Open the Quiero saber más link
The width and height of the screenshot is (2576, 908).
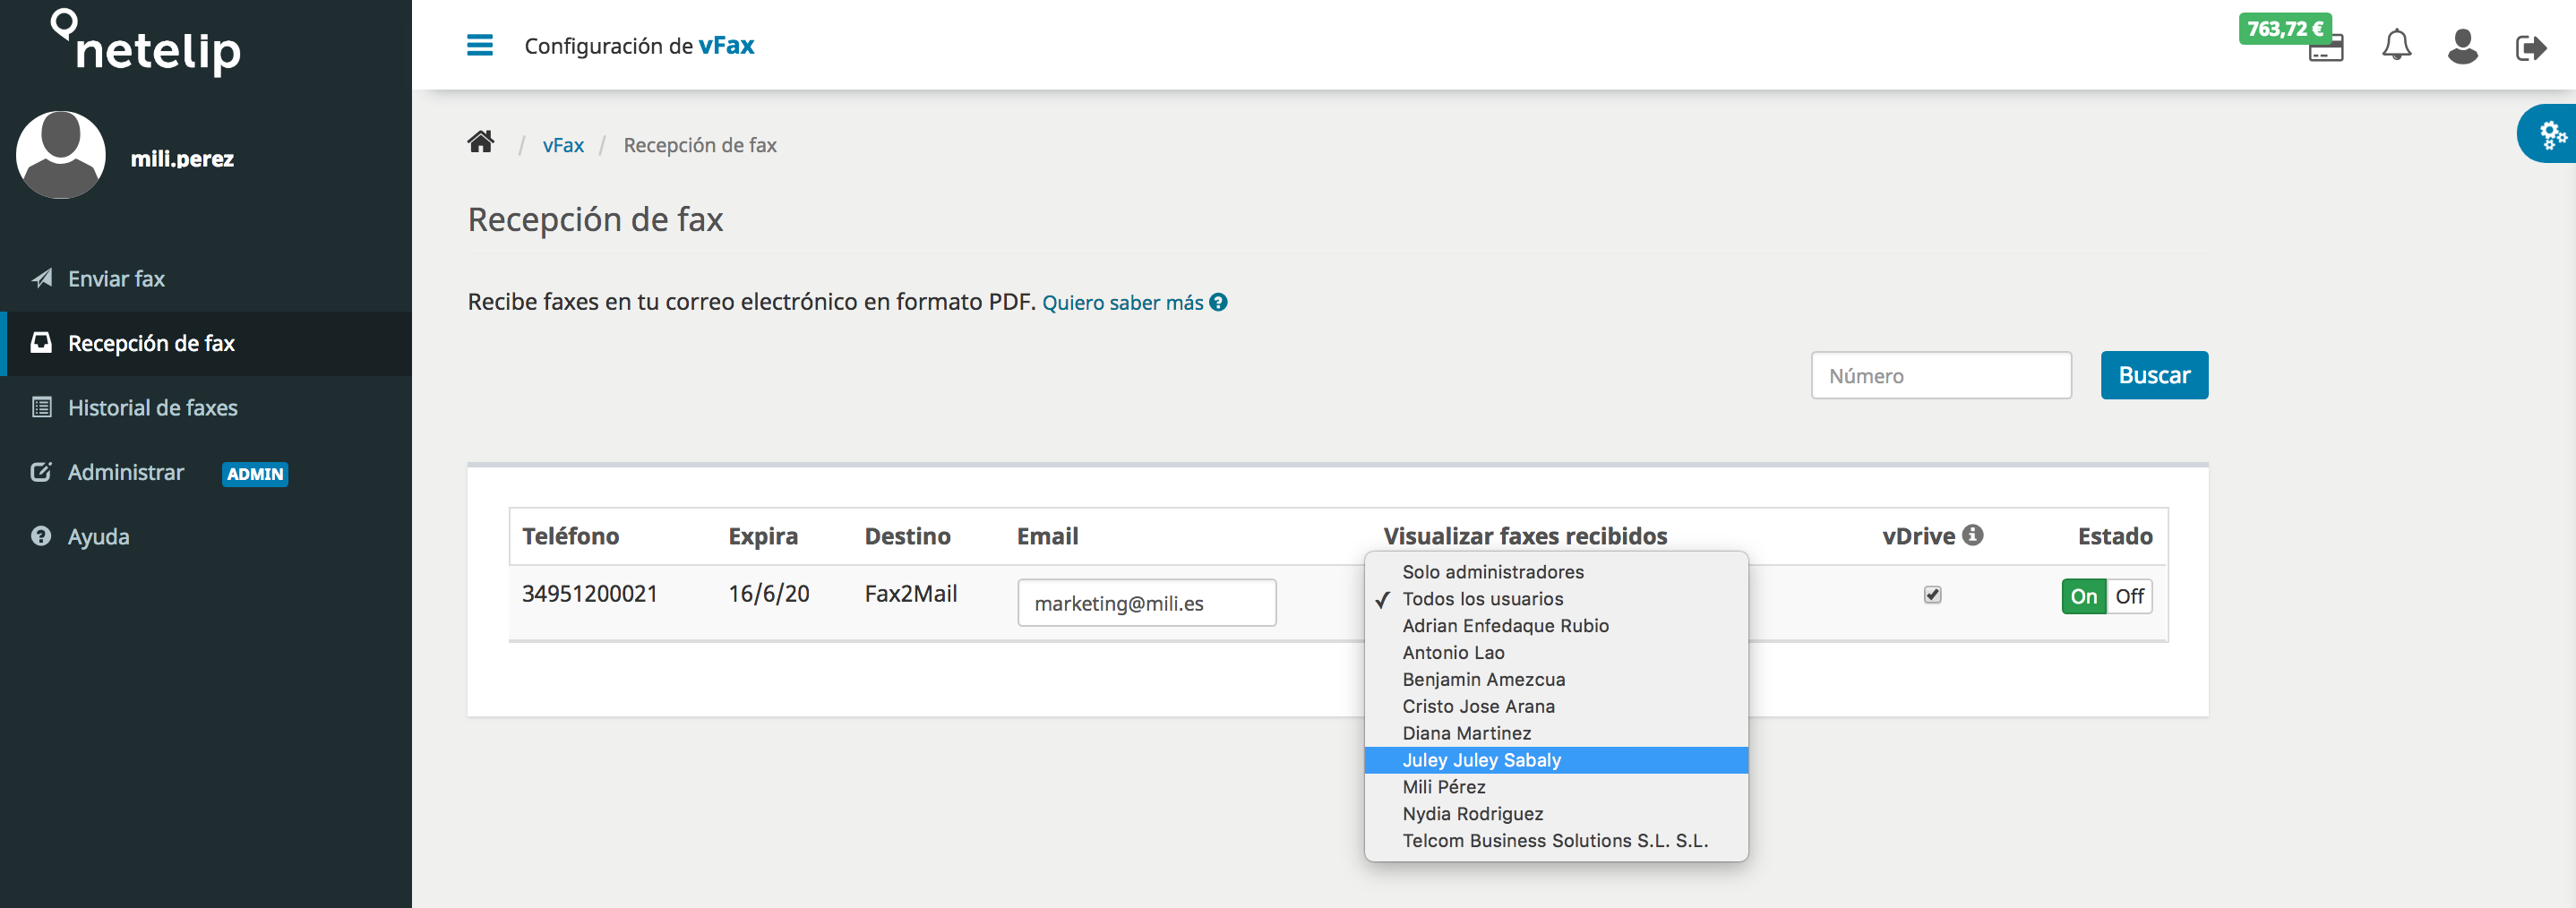1122,302
